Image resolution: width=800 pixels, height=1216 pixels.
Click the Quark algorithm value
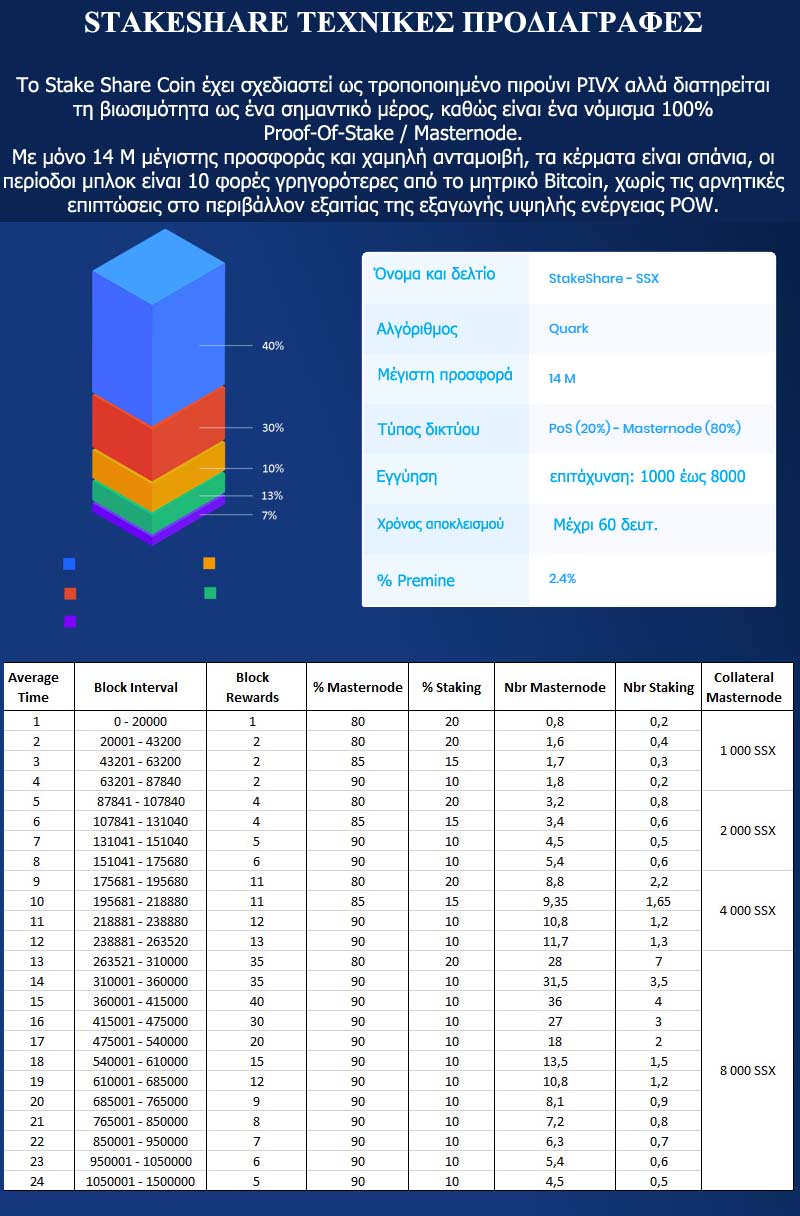[568, 328]
